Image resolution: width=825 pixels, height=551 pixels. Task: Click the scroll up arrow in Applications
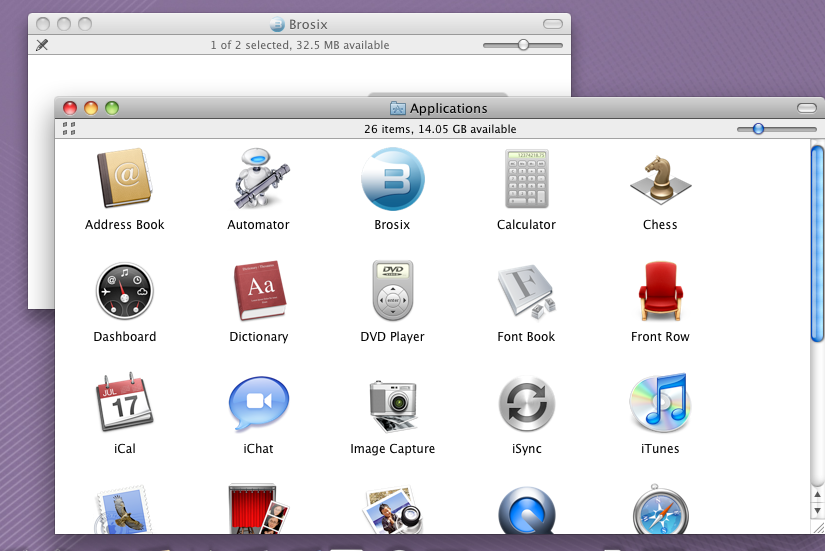click(817, 494)
